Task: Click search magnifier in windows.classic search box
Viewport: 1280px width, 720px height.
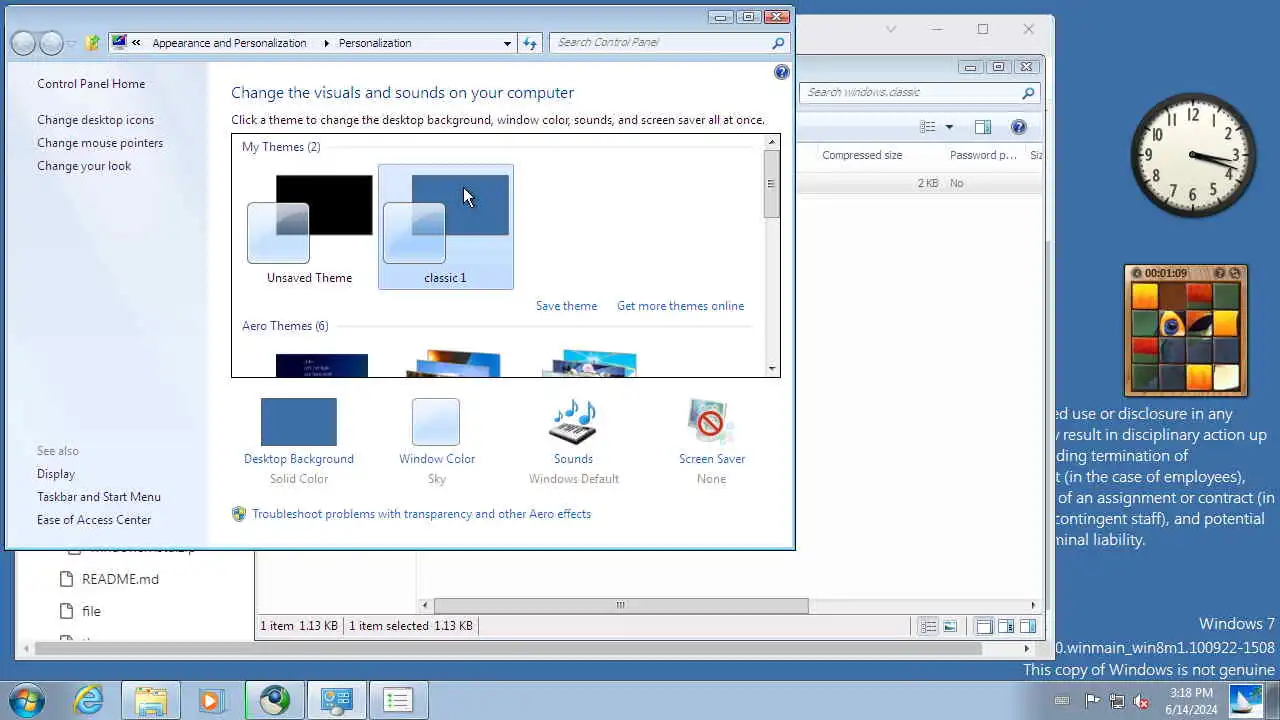Action: (x=1028, y=92)
